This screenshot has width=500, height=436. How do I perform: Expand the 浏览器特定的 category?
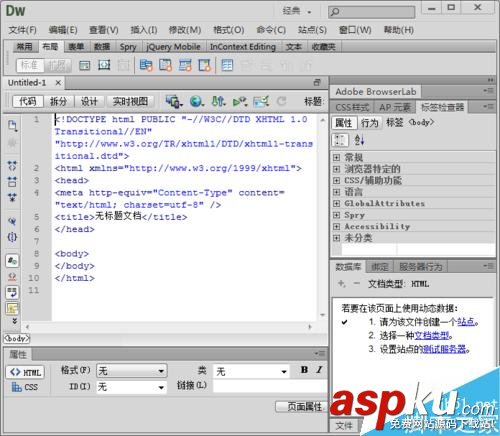pos(337,169)
